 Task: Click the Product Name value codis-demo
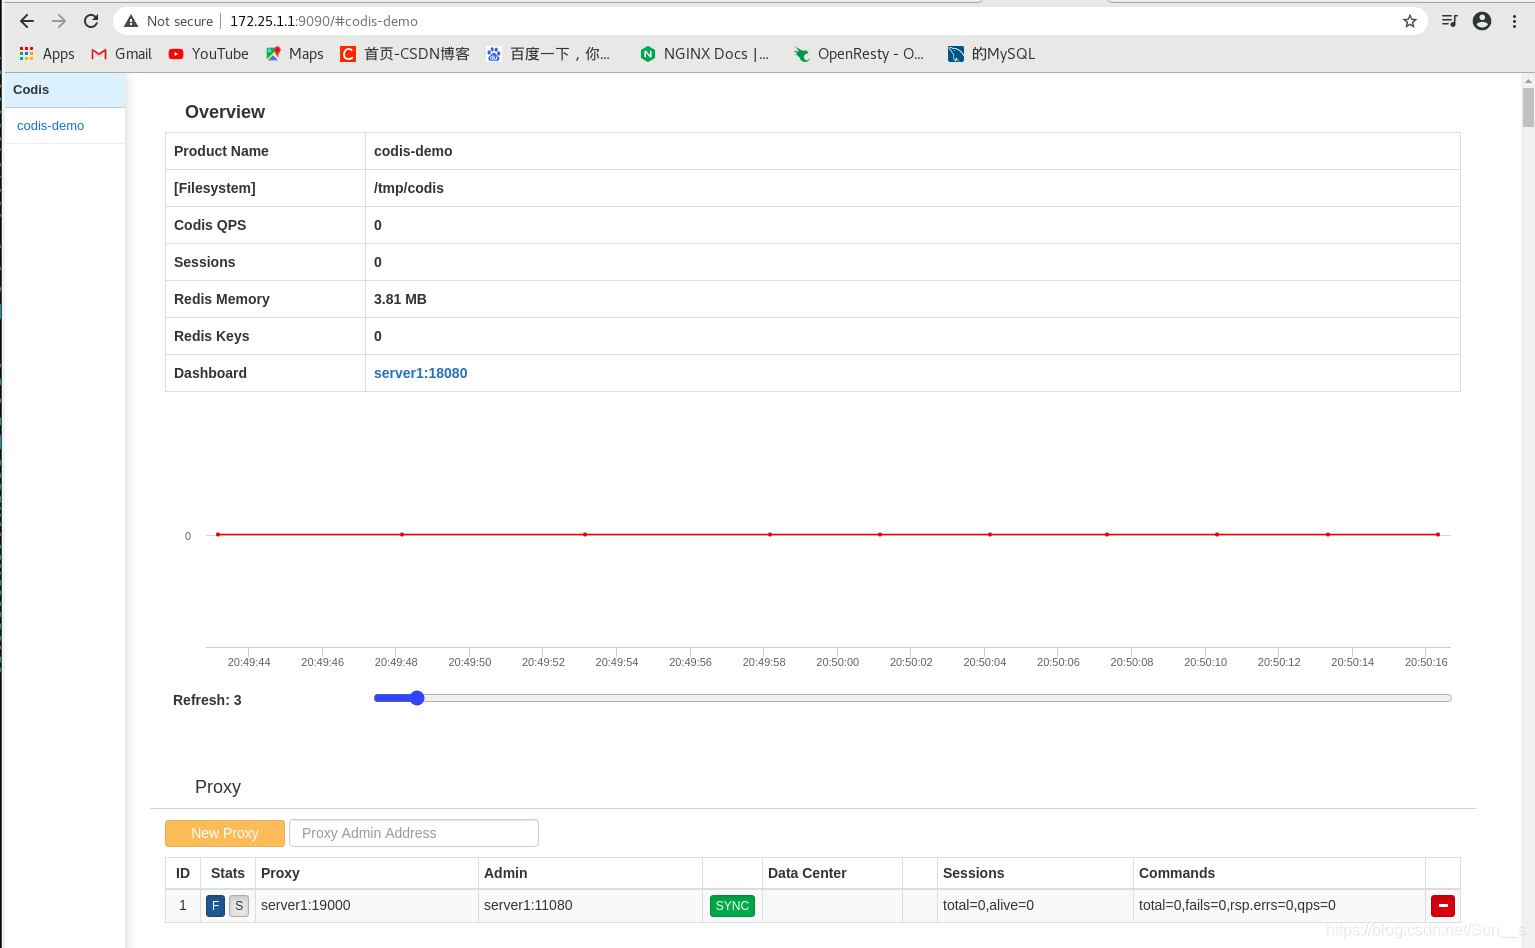(413, 151)
